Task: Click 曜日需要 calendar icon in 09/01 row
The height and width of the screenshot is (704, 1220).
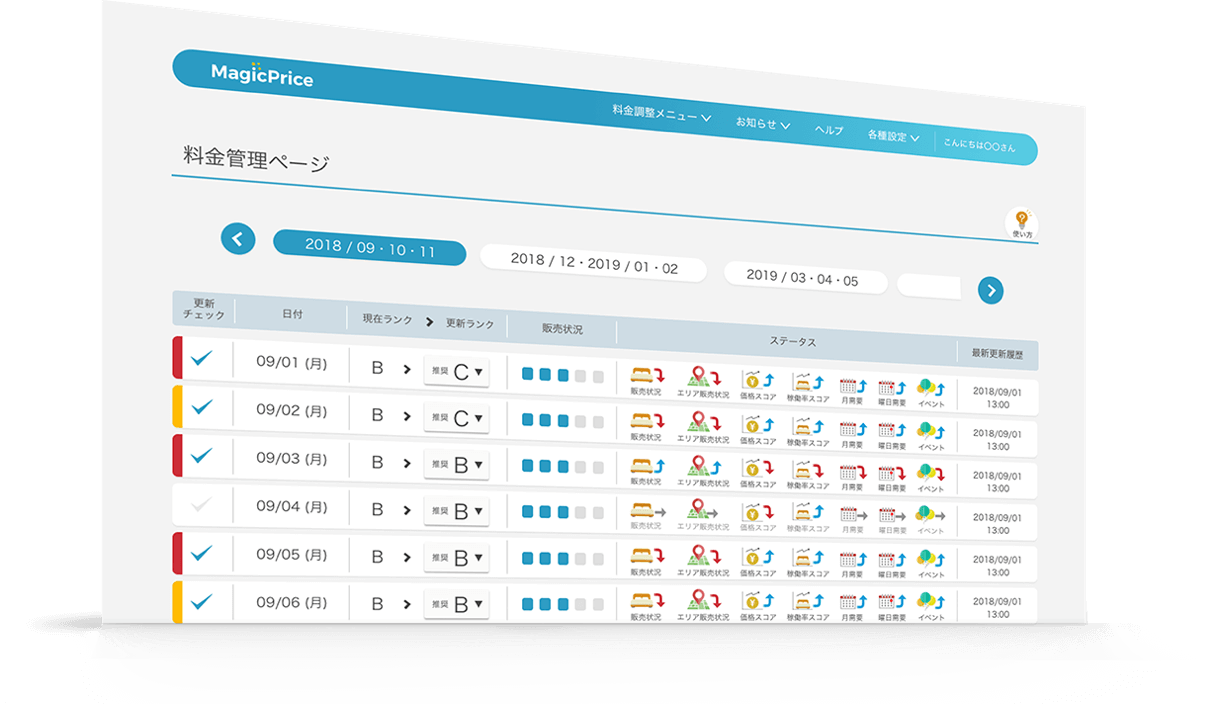Action: coord(891,388)
